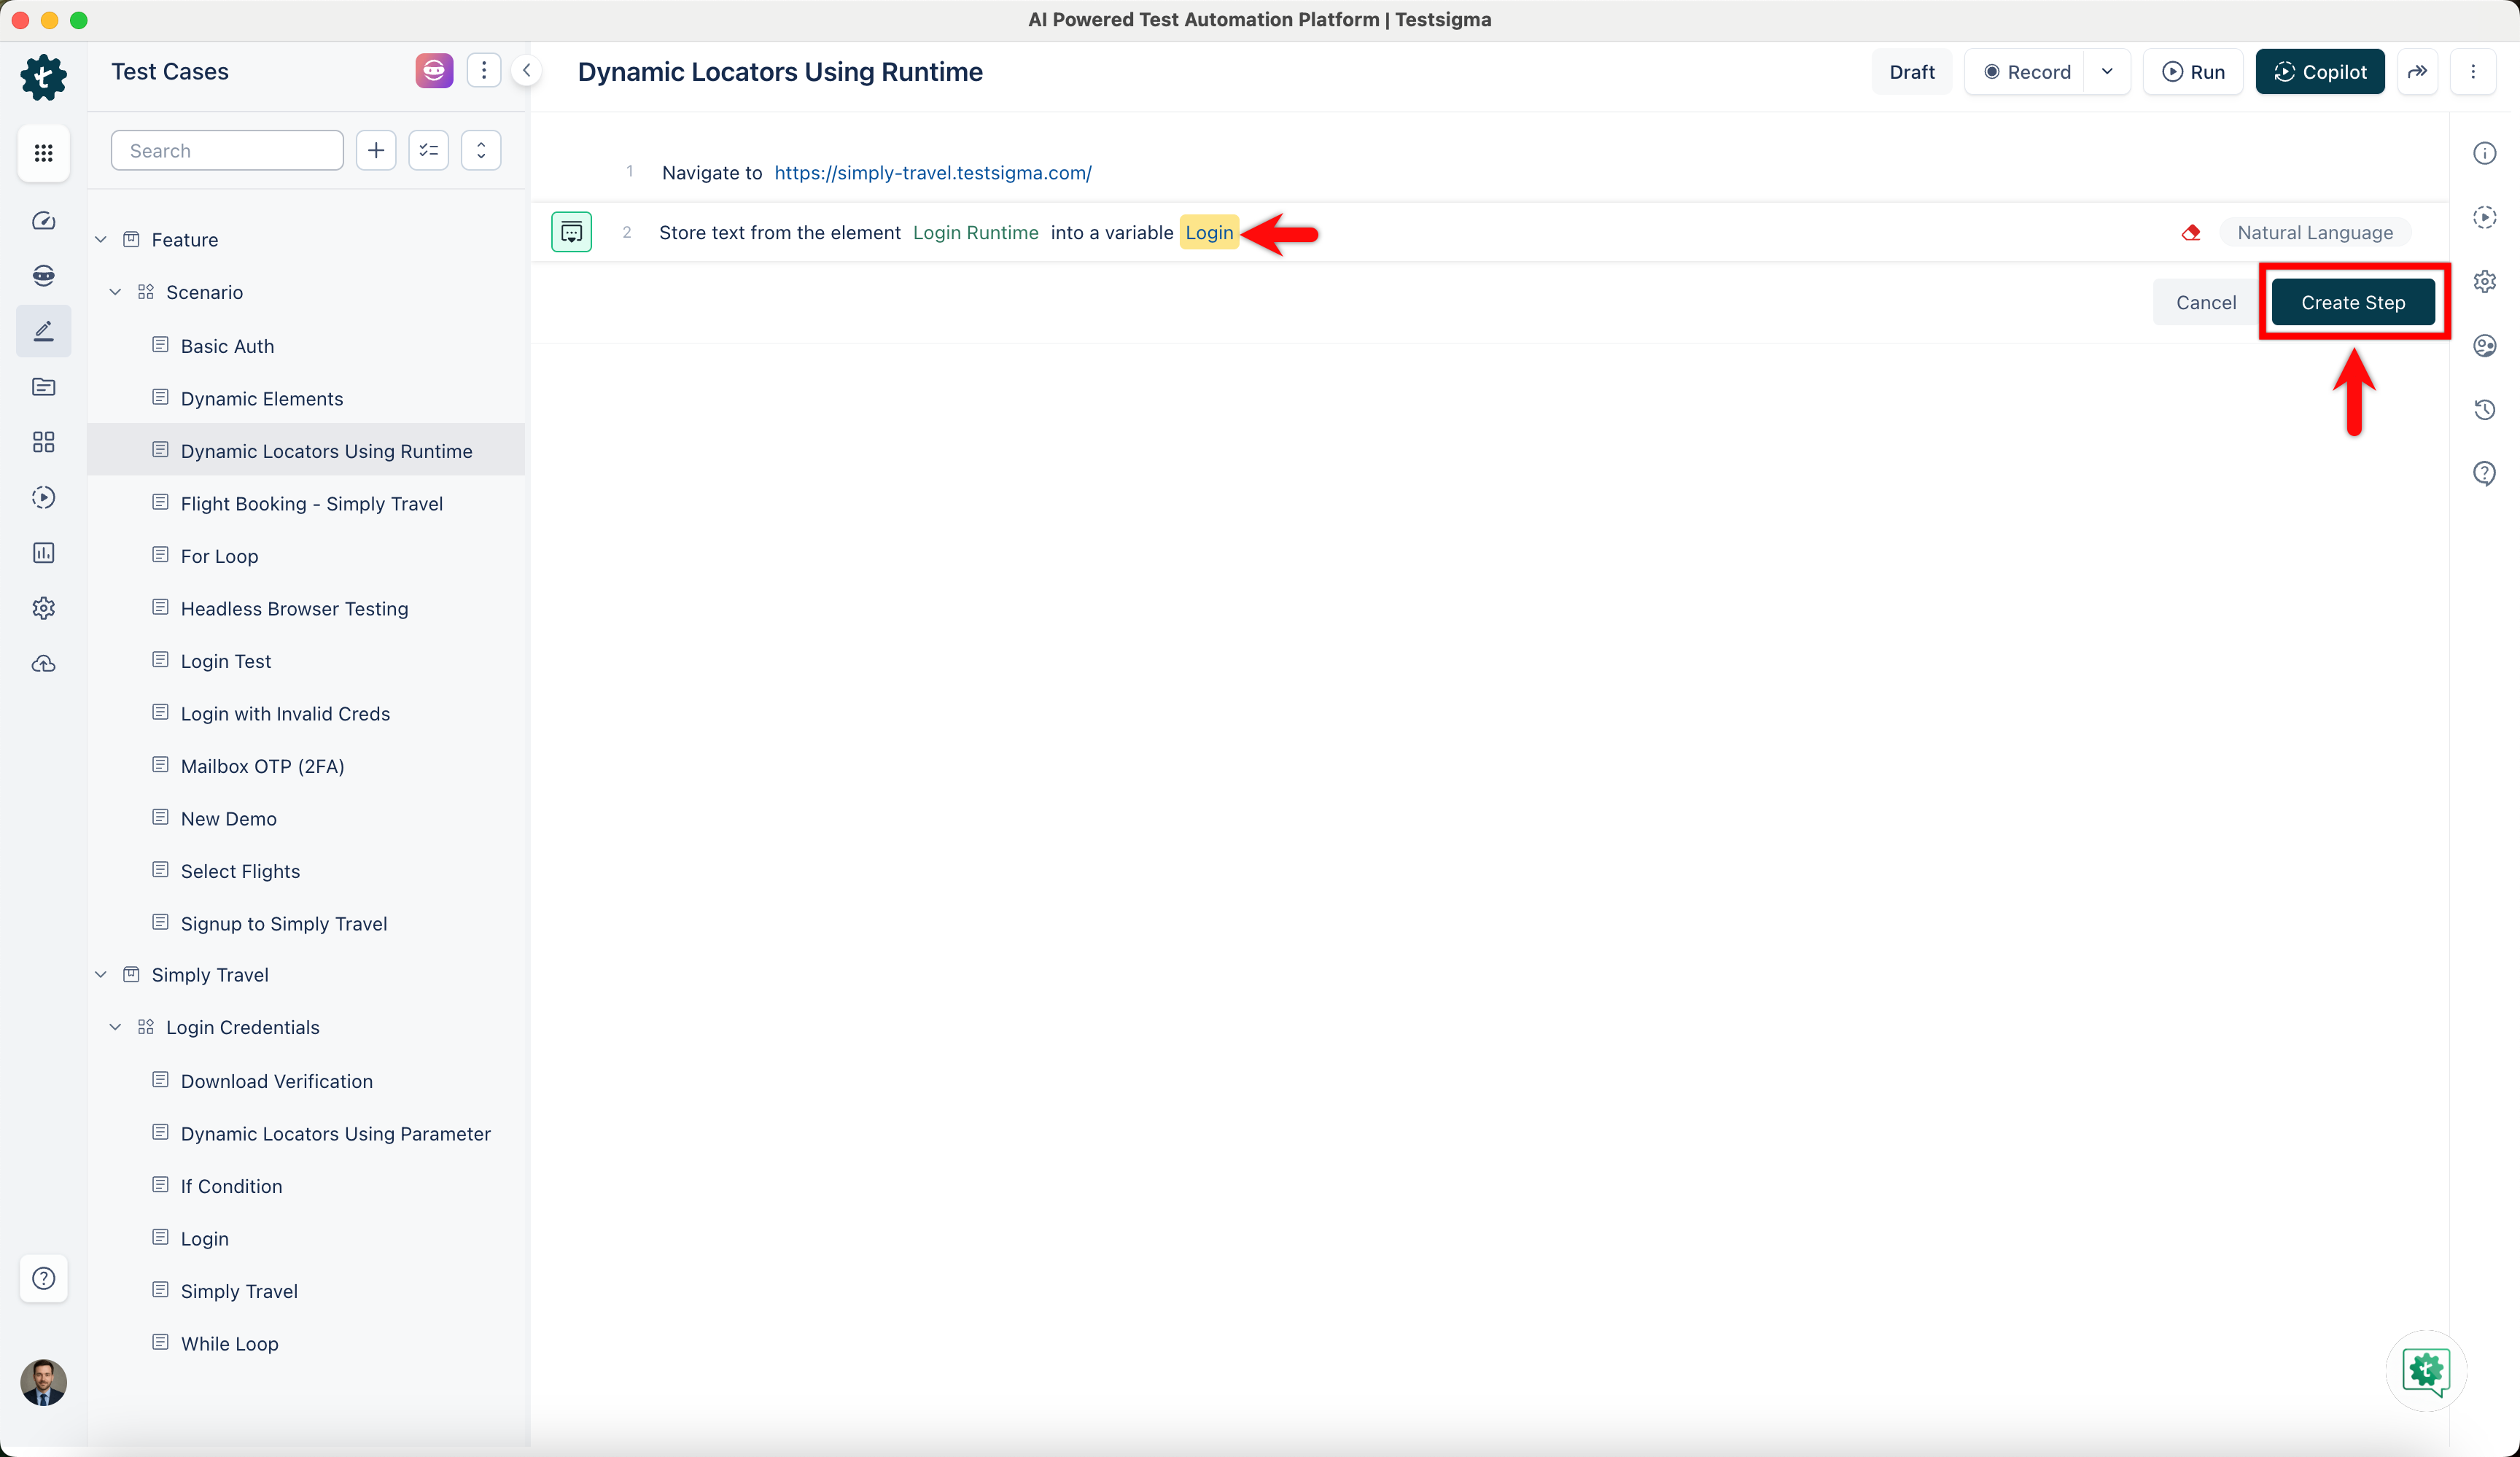The height and width of the screenshot is (1457, 2520).
Task: Open the runs play-circle icon in sidebar
Action: click(43, 497)
